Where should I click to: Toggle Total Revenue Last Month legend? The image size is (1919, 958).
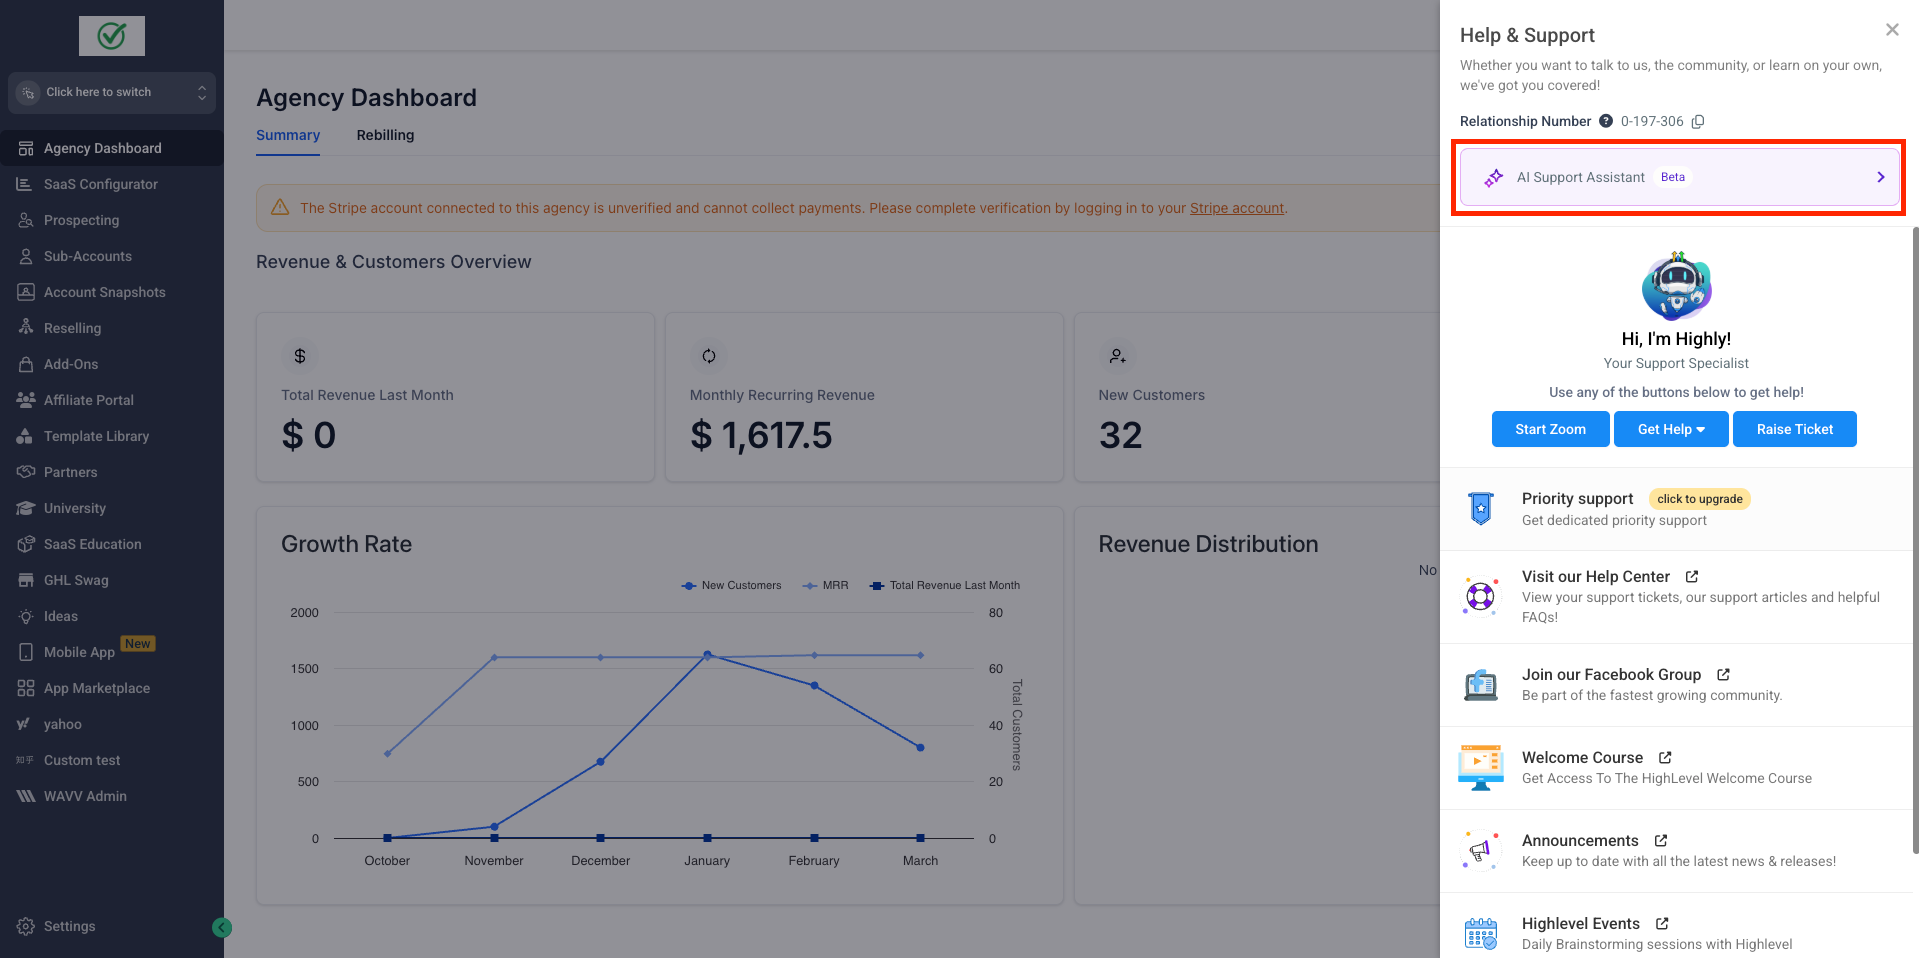pyautogui.click(x=945, y=586)
